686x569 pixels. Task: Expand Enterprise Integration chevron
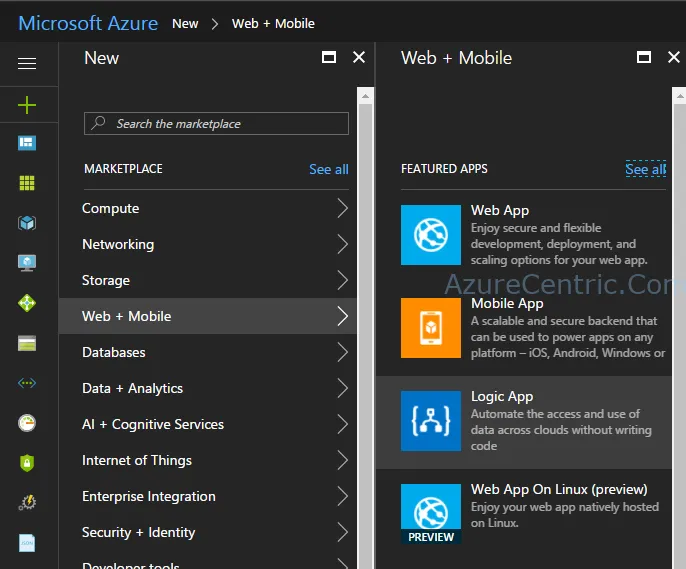pyautogui.click(x=343, y=496)
